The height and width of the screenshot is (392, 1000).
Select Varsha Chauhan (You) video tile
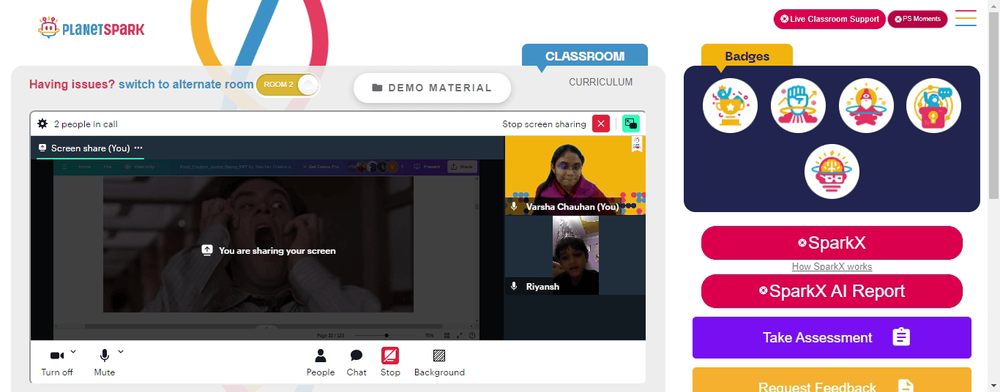(575, 175)
